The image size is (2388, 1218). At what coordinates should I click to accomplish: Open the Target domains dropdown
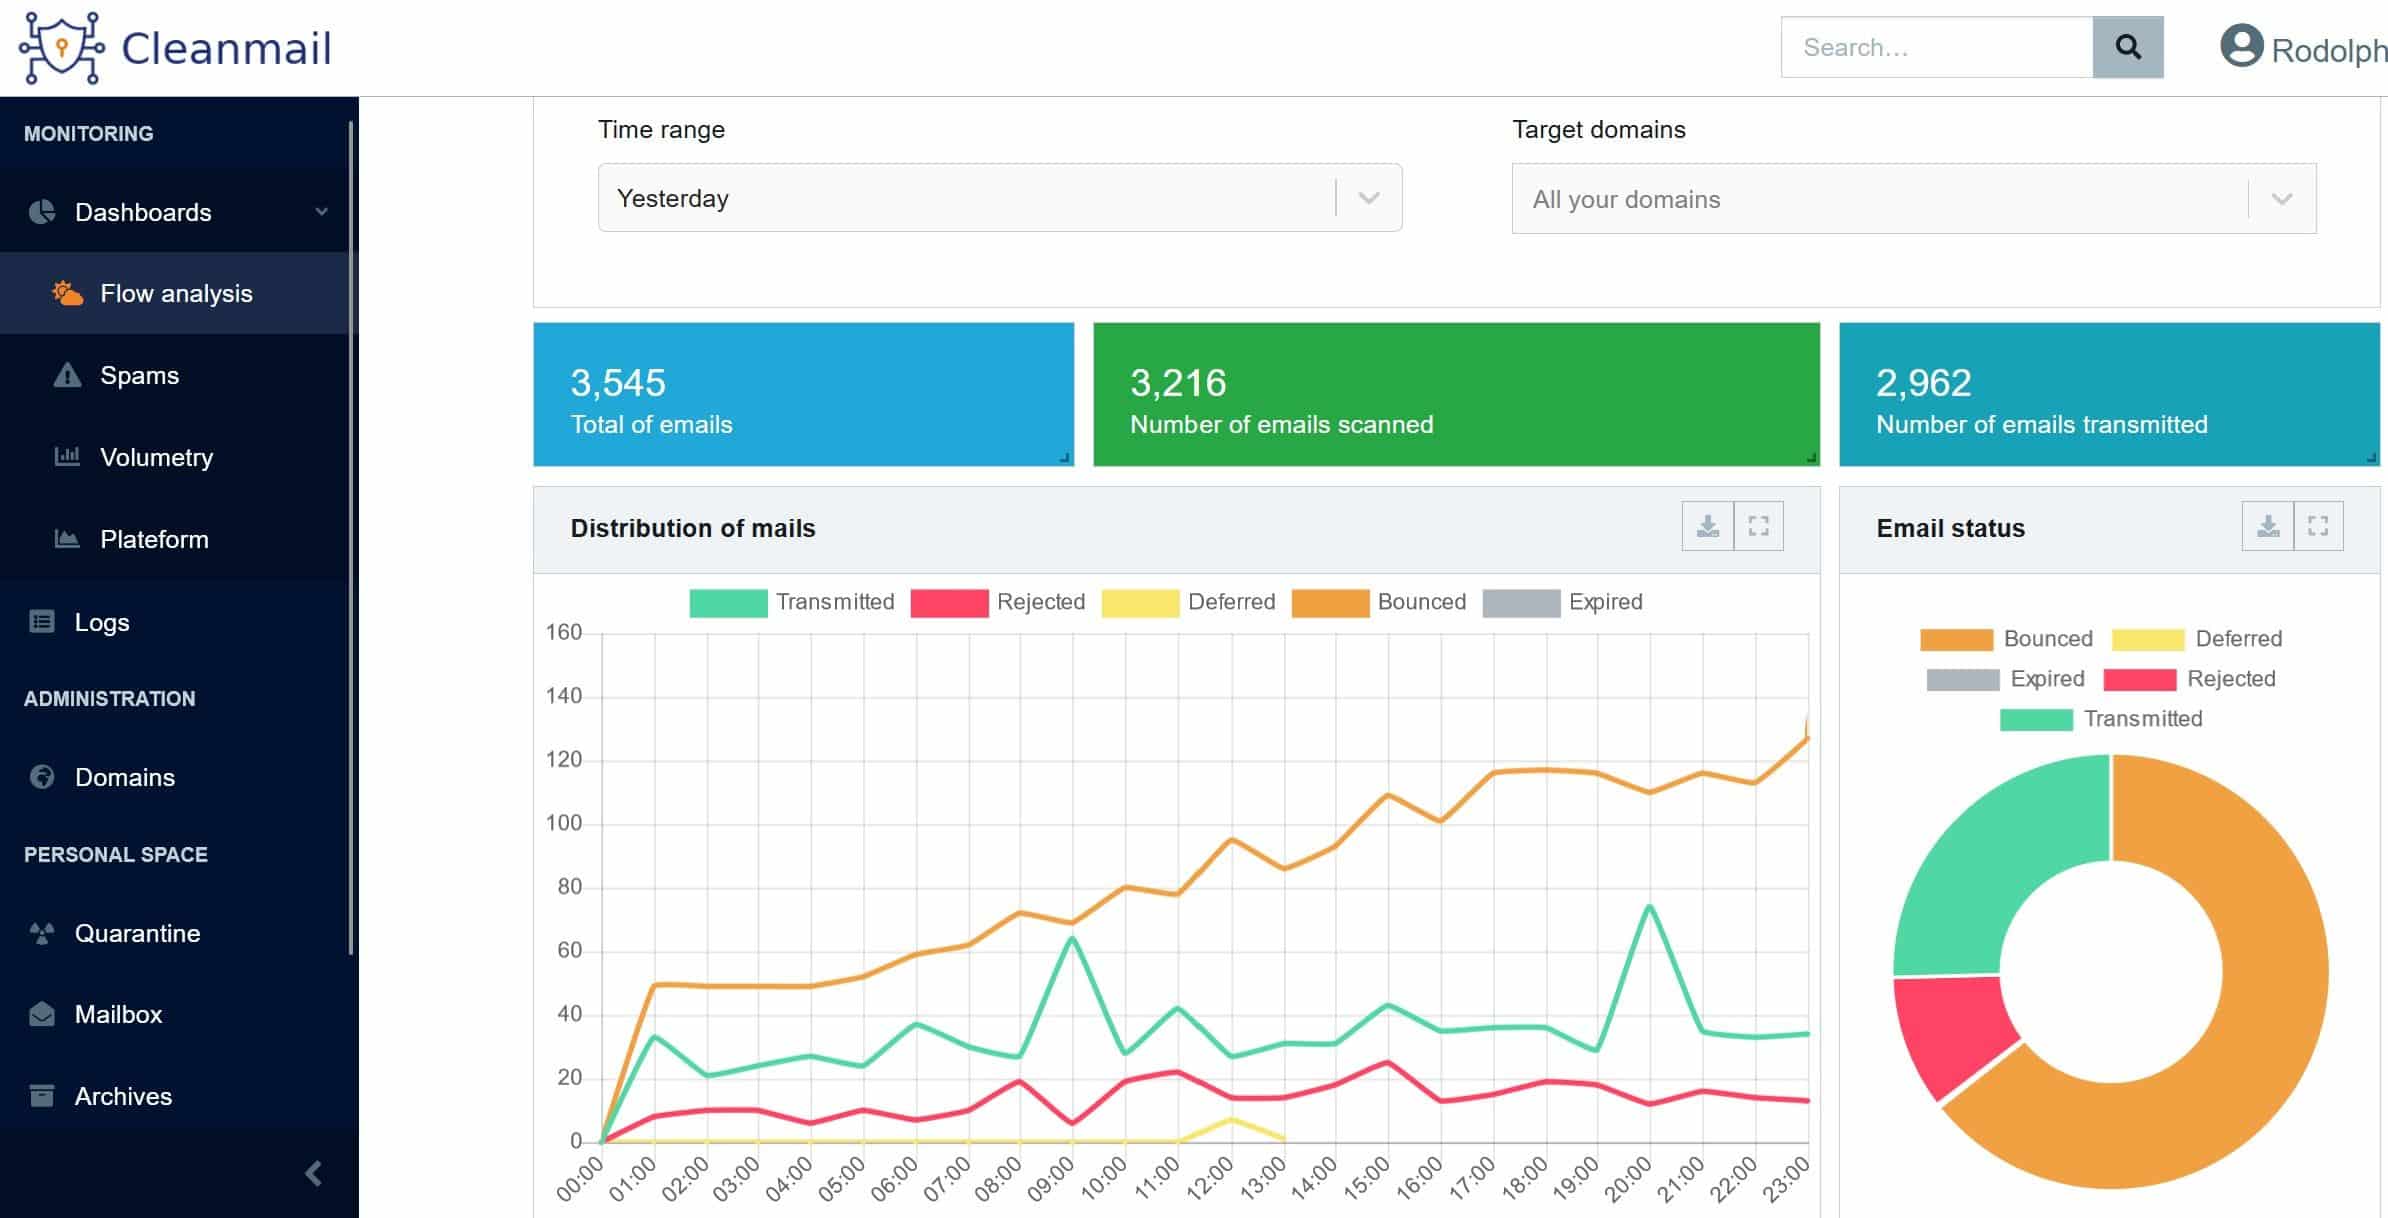pyautogui.click(x=1914, y=199)
